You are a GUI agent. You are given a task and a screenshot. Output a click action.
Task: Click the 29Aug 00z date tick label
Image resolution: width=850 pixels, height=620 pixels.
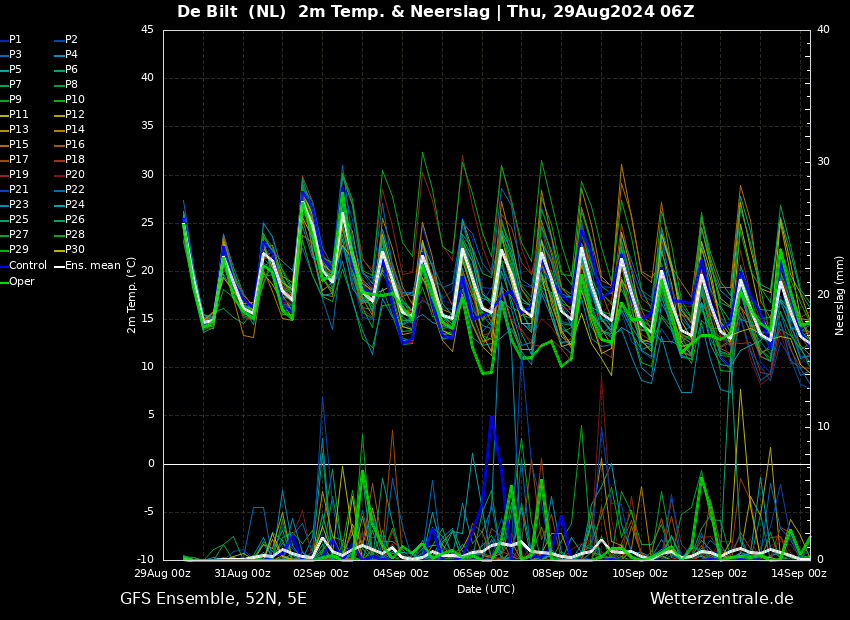click(163, 573)
